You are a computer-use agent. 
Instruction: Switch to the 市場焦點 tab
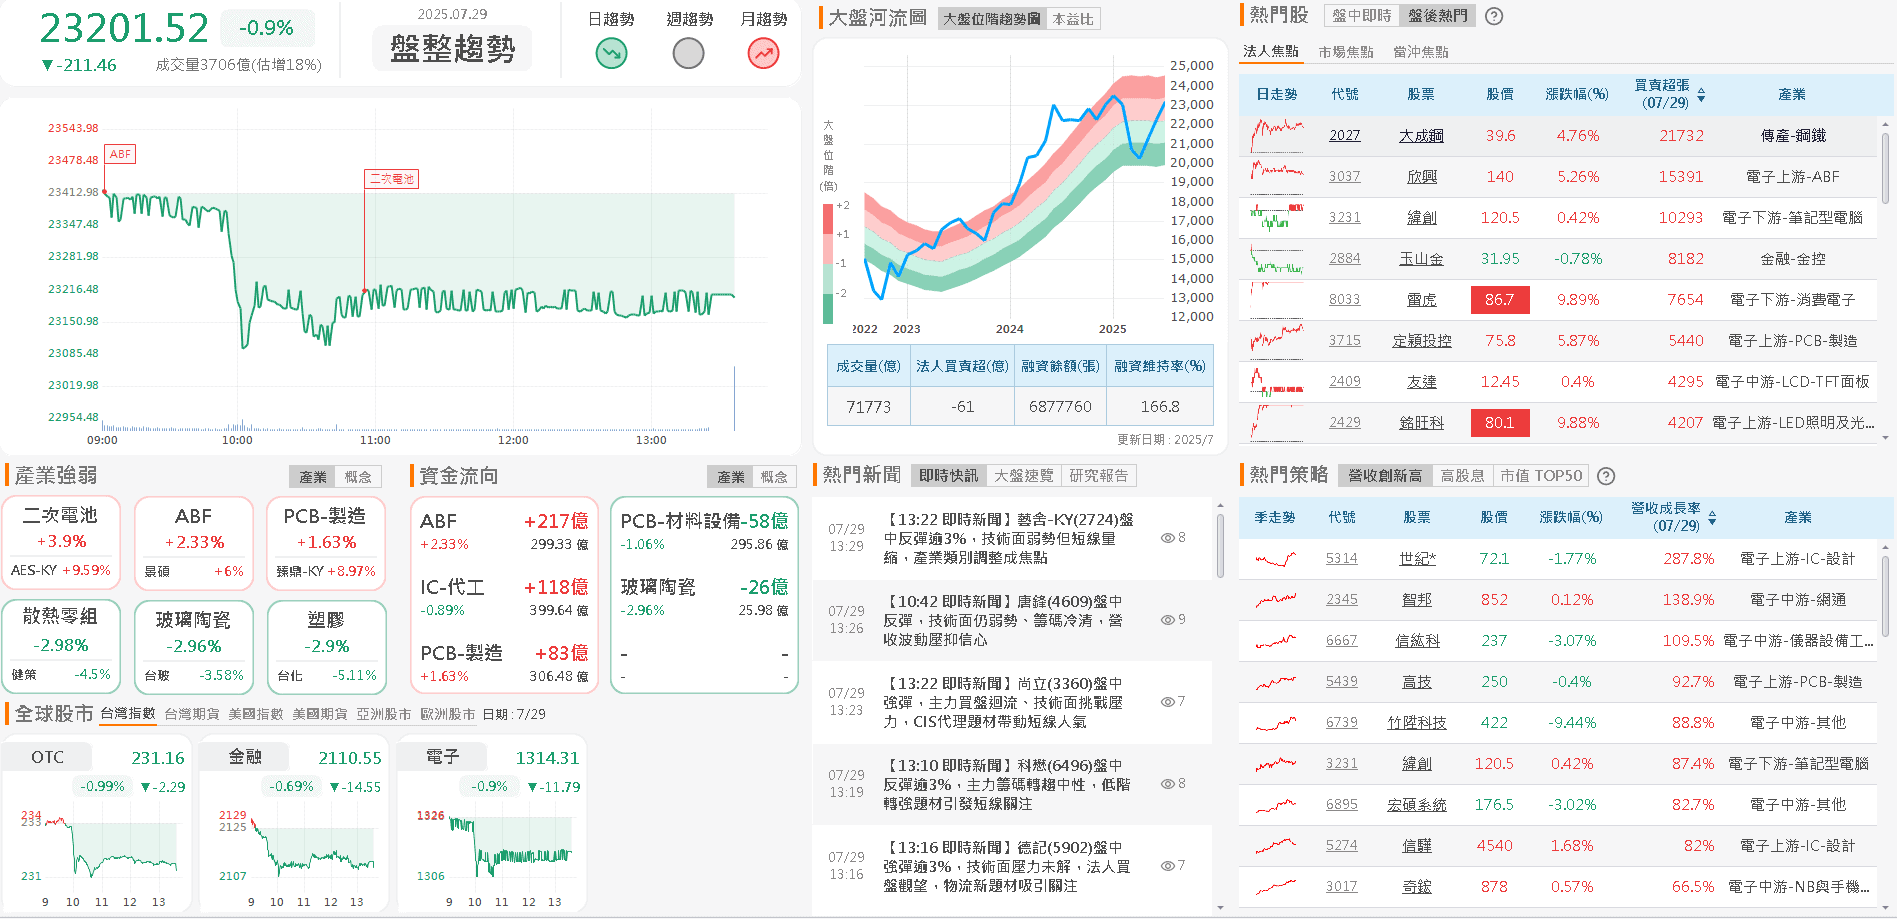coord(1345,49)
